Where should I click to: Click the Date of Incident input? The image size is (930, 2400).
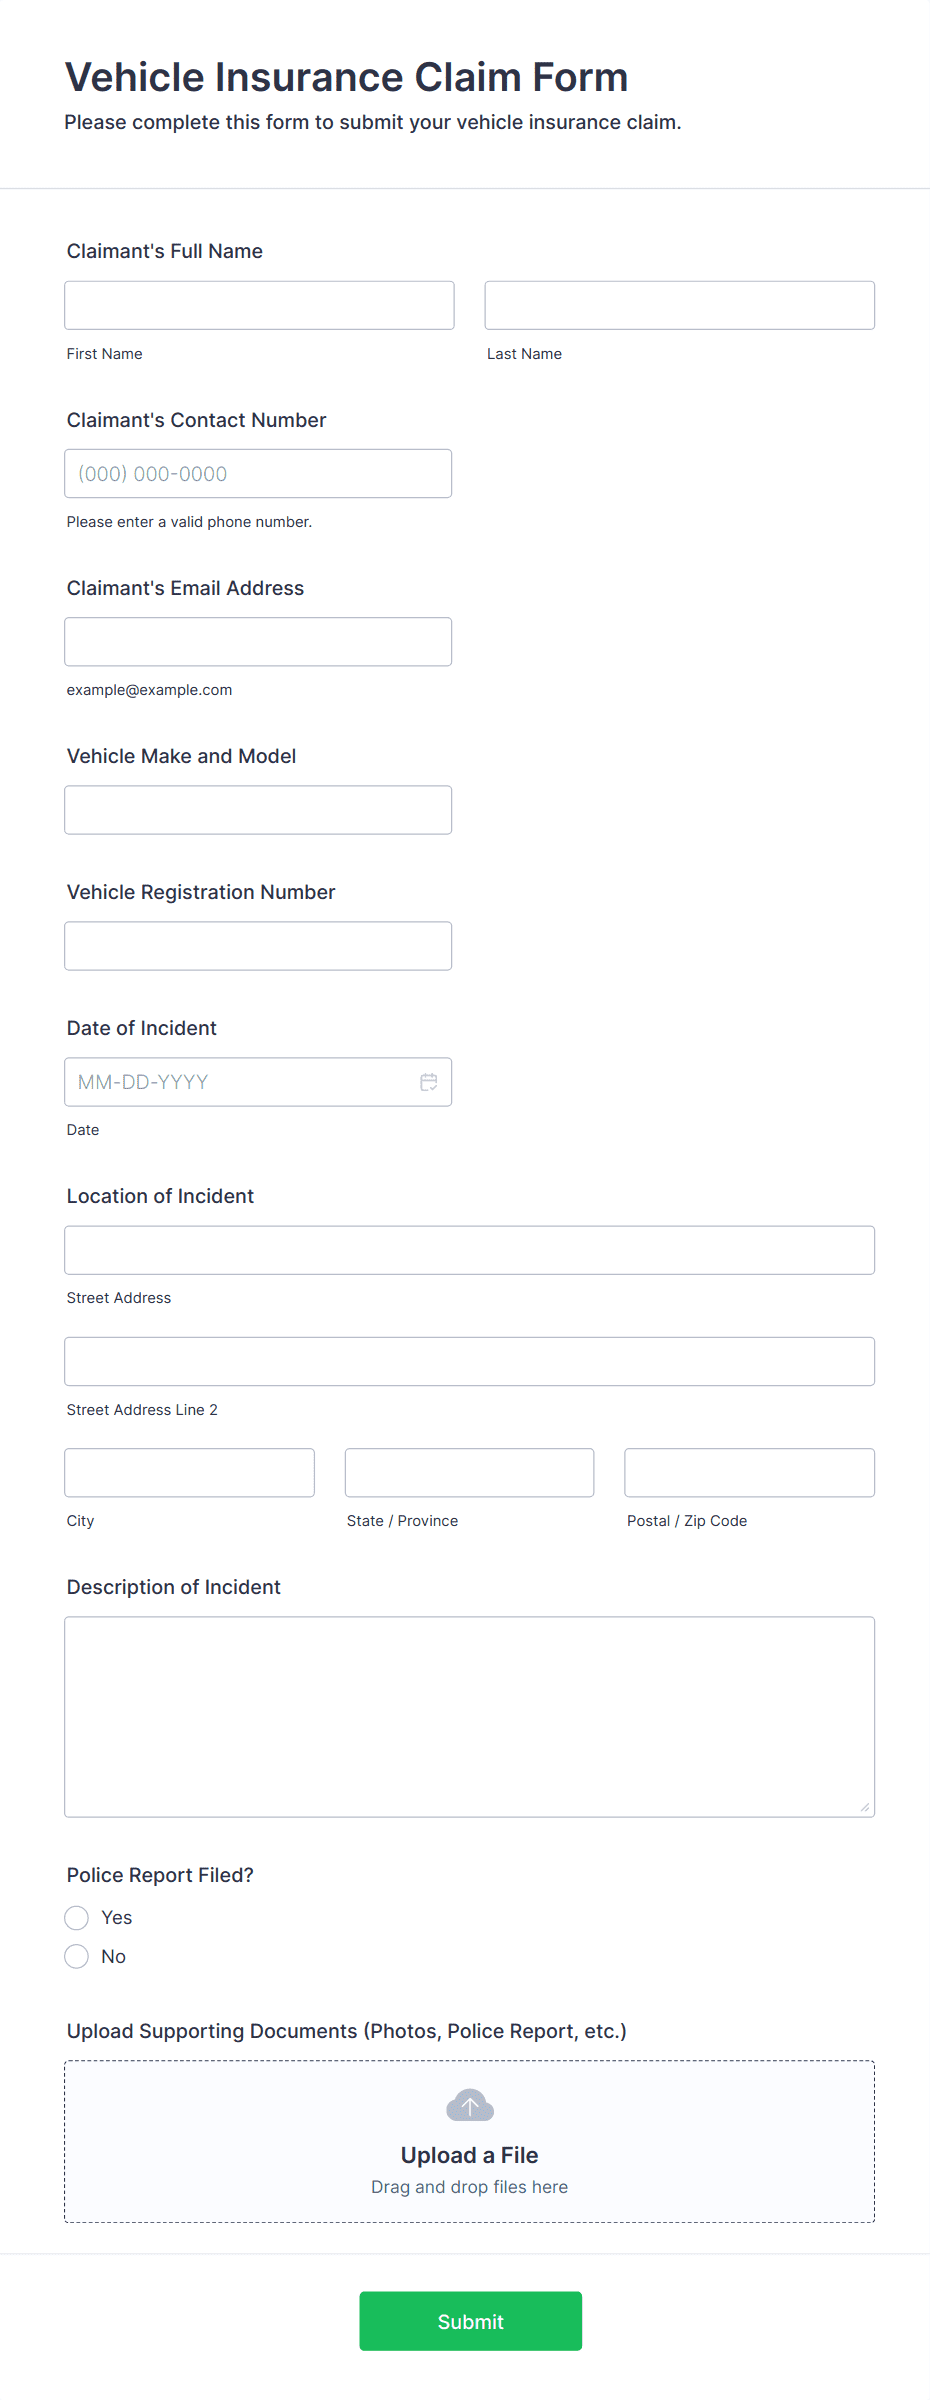(240, 1081)
